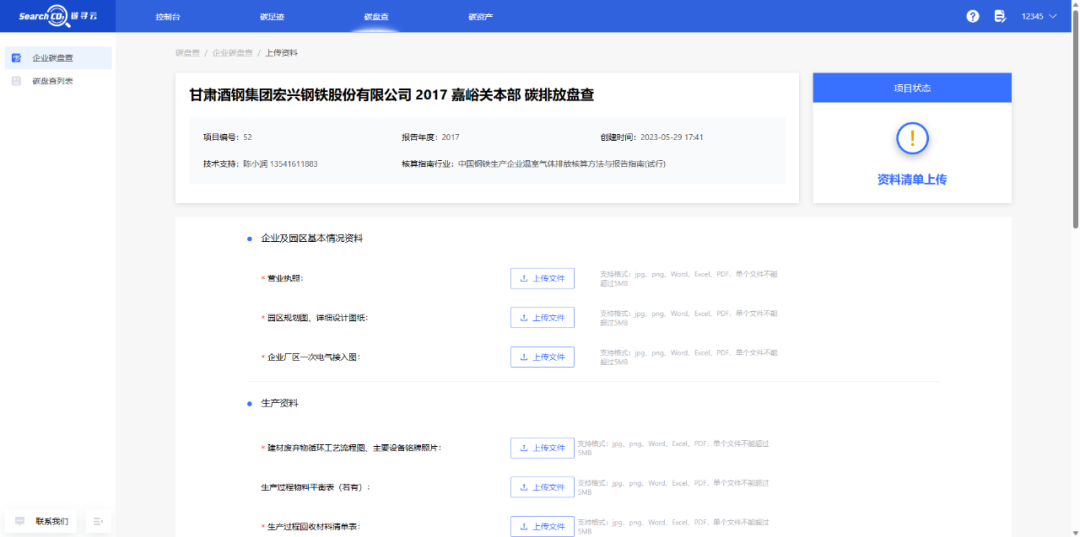Click the 资料清单上传 status text
Screen dimensions: 1080x537
pyautogui.click(x=912, y=180)
